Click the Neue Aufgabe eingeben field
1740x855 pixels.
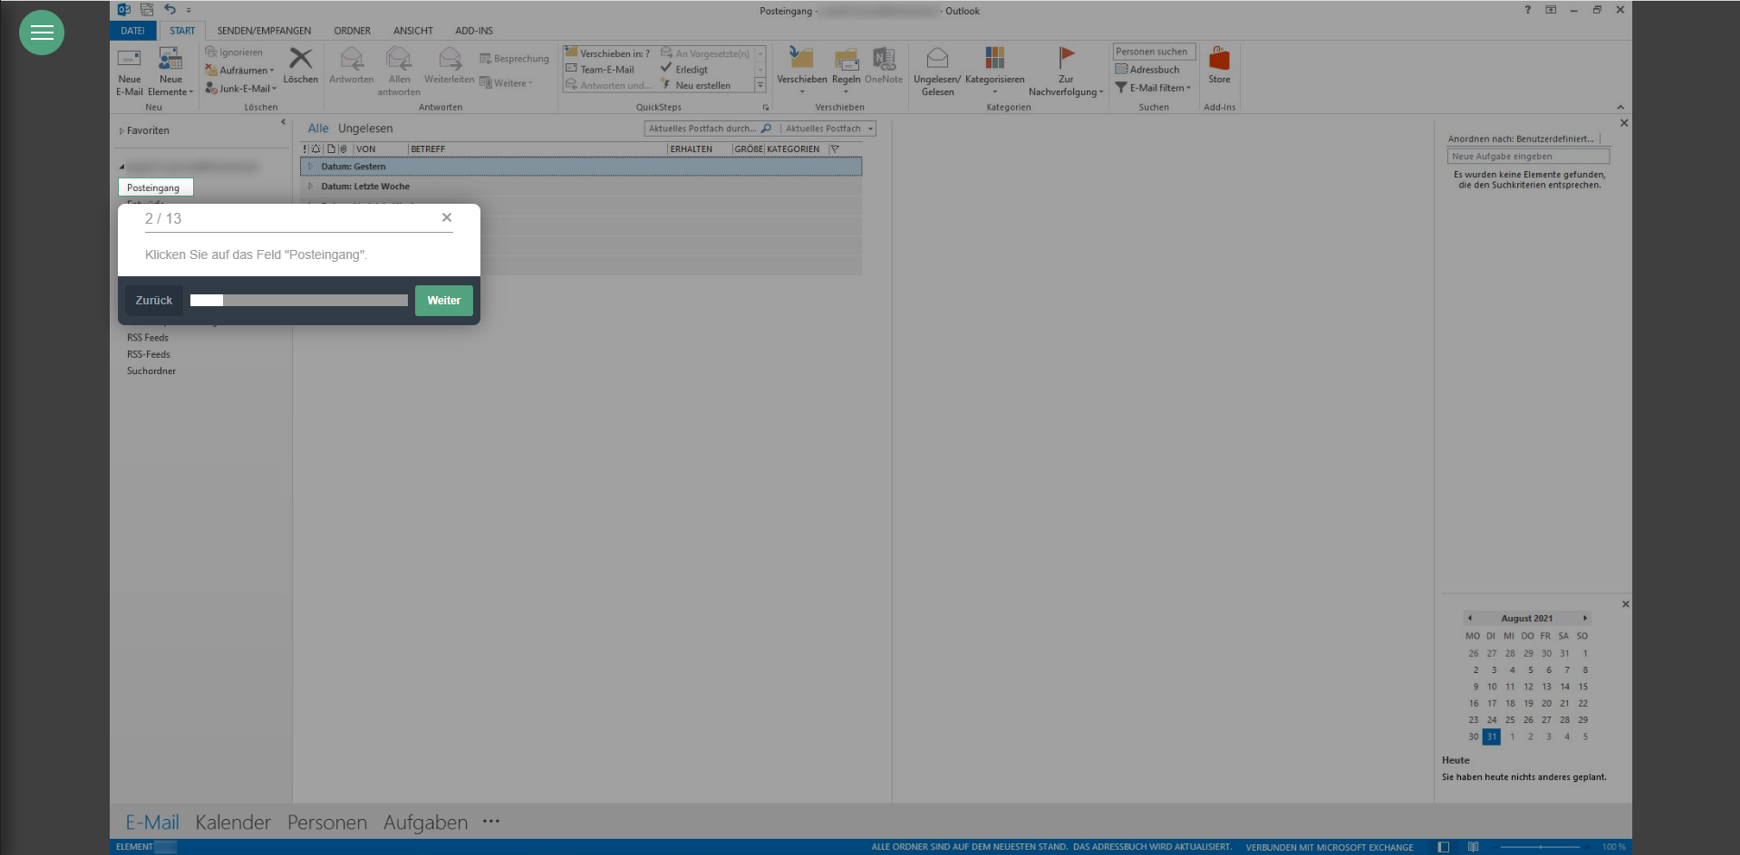(1527, 157)
